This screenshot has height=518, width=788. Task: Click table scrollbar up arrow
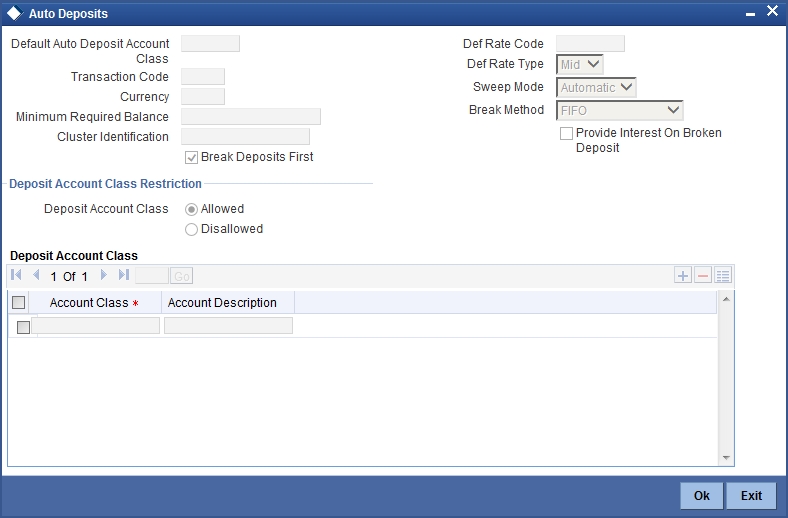click(726, 299)
